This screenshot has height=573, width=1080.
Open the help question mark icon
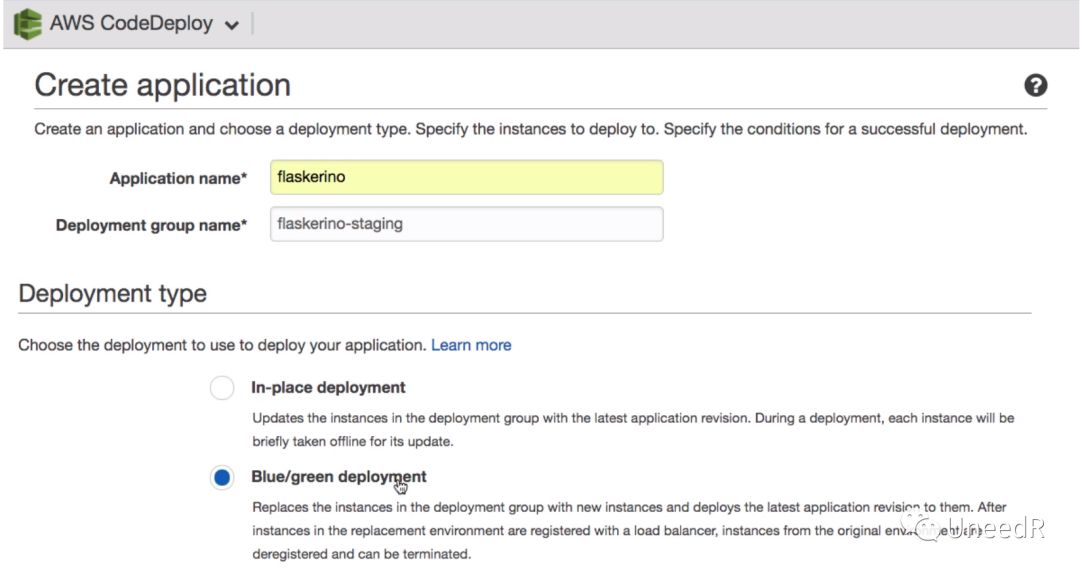pyautogui.click(x=1035, y=85)
